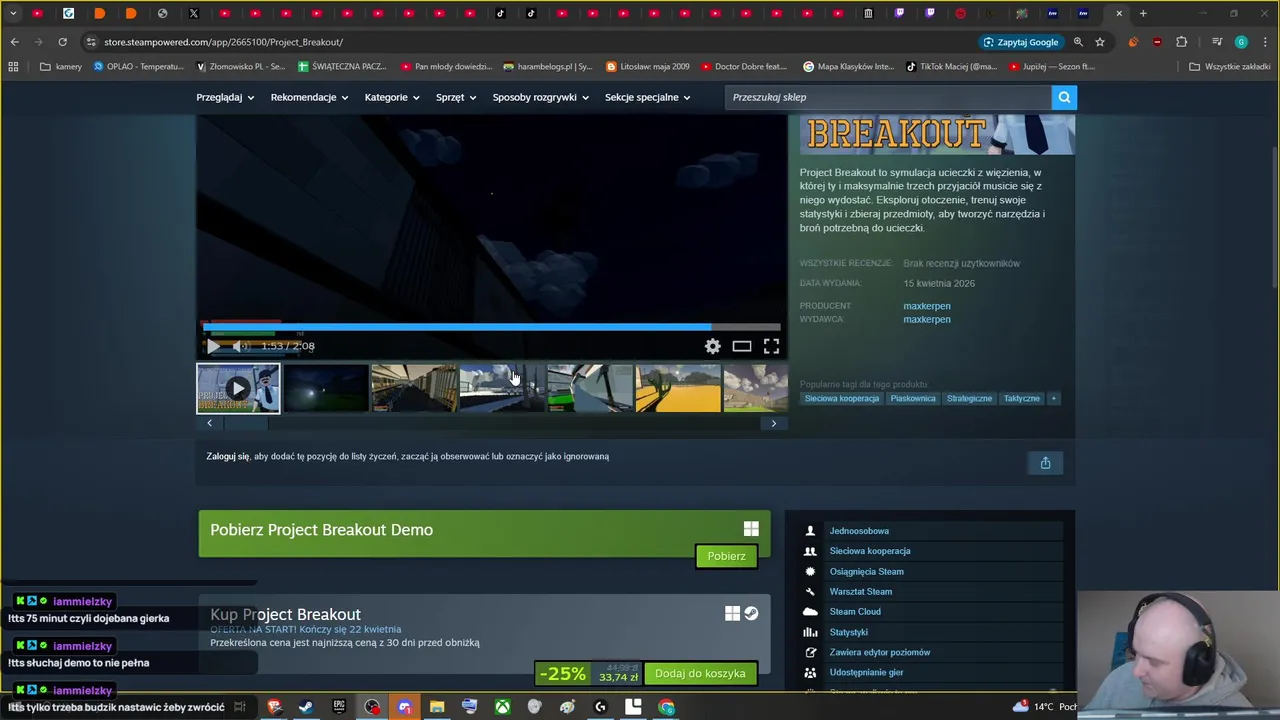Click the Statystyki bar chart icon
This screenshot has height=720, width=1280.
(x=810, y=632)
